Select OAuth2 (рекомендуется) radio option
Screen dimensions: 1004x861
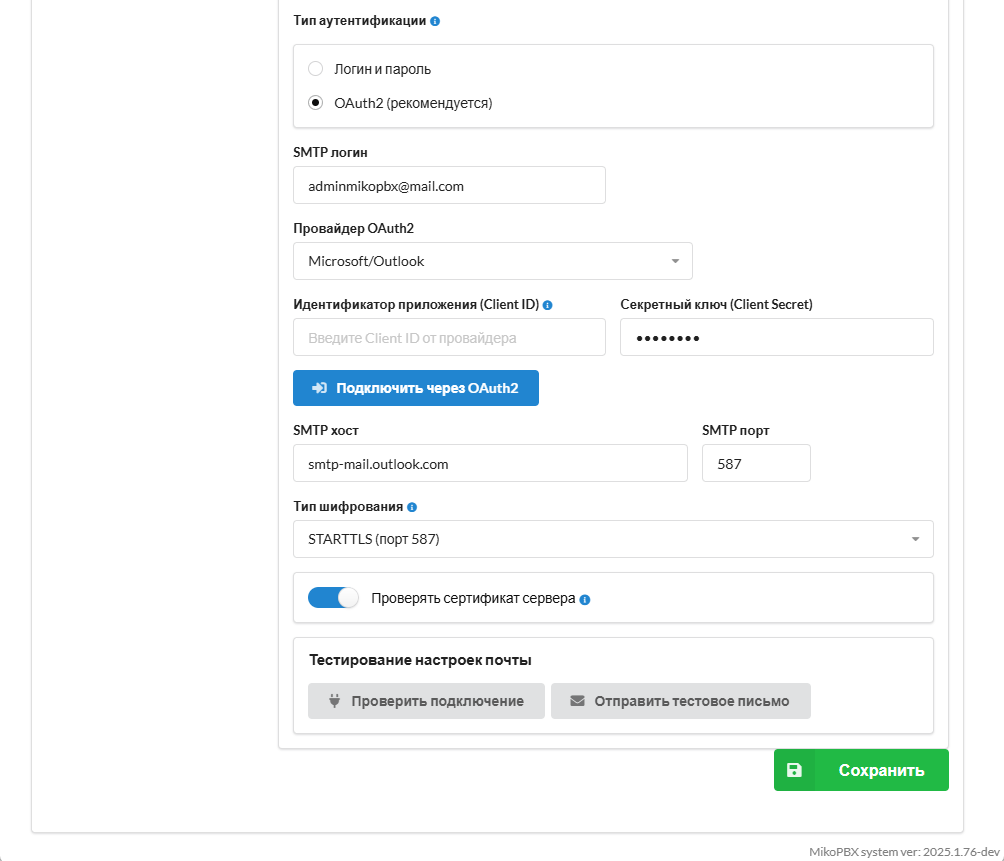point(316,102)
